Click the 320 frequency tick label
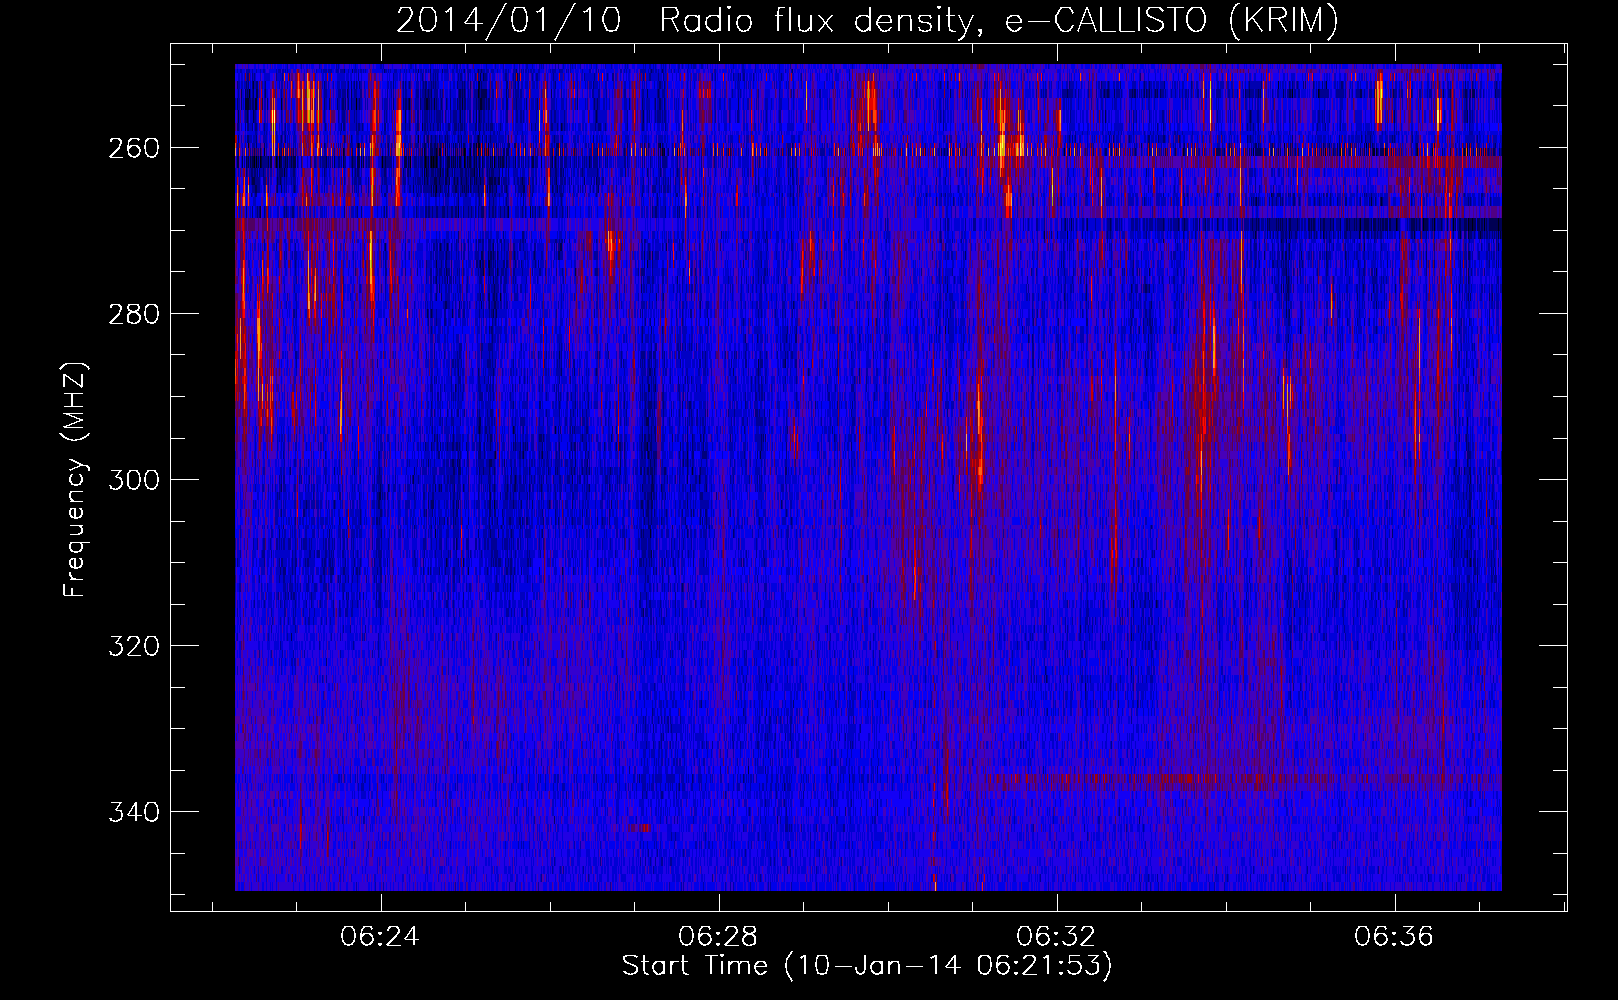The height and width of the screenshot is (1000, 1618). pyautogui.click(x=133, y=646)
